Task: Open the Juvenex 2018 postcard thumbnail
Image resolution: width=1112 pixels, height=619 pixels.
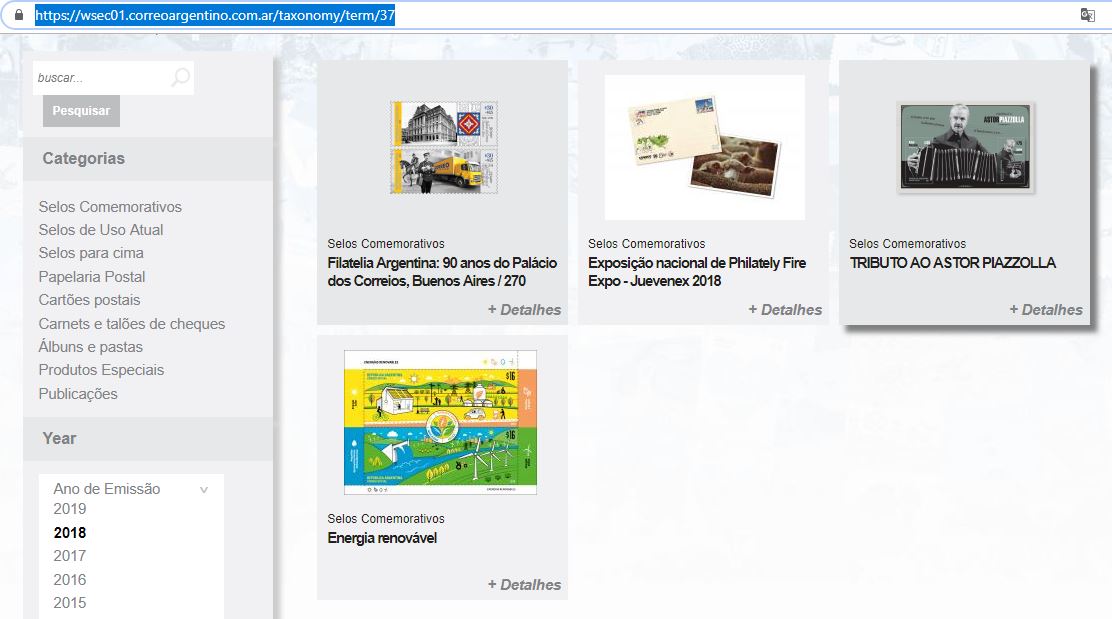Action: coord(704,147)
